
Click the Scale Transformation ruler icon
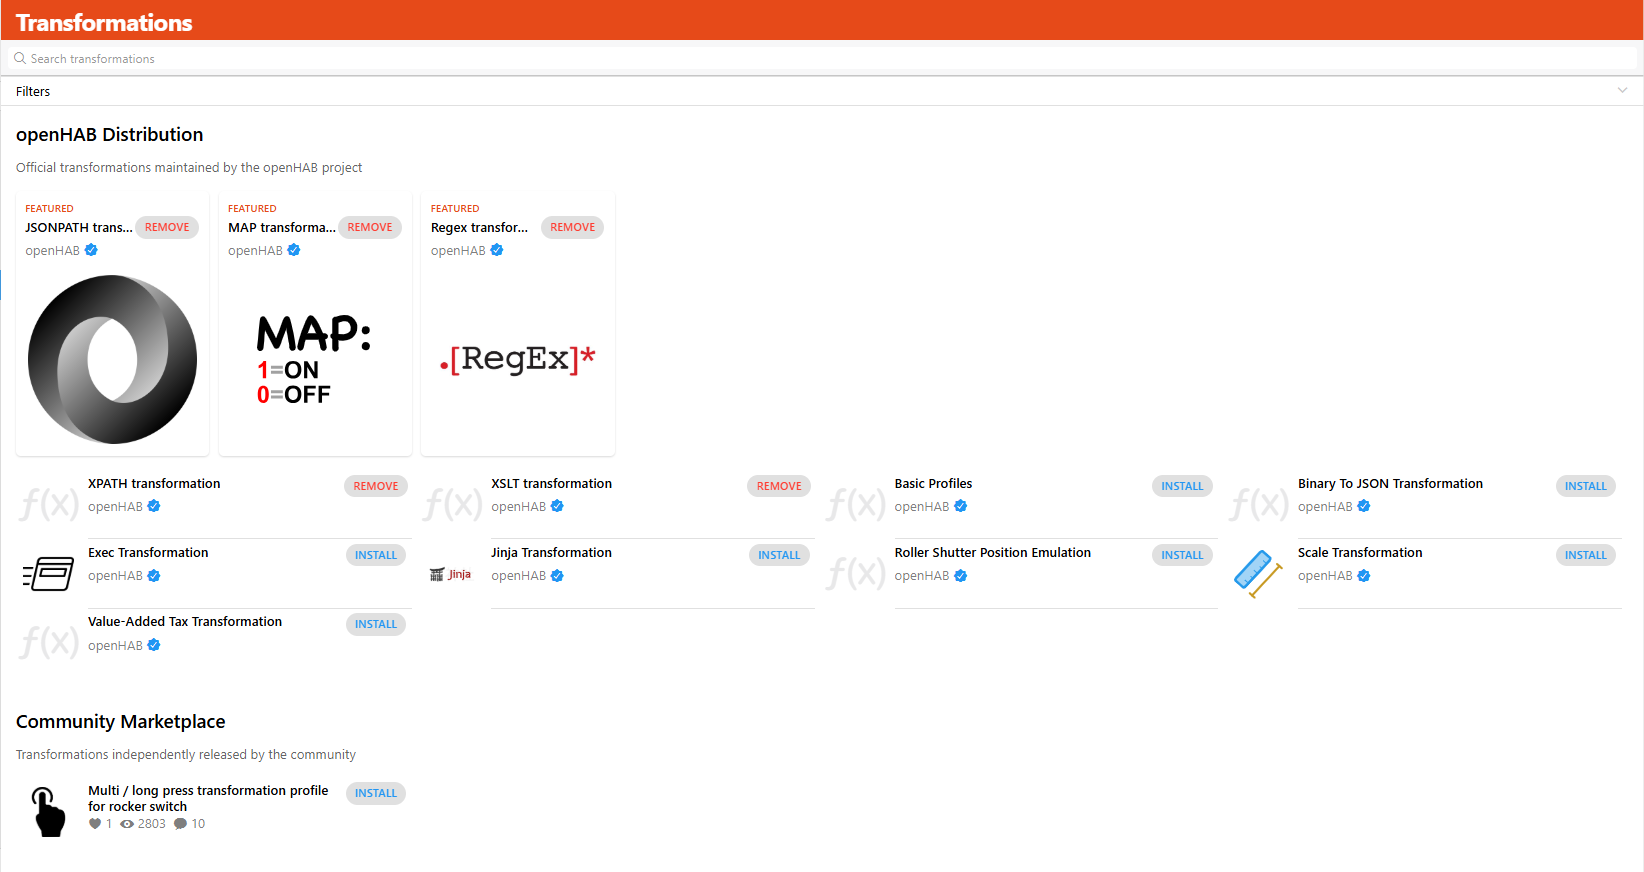point(1258,574)
